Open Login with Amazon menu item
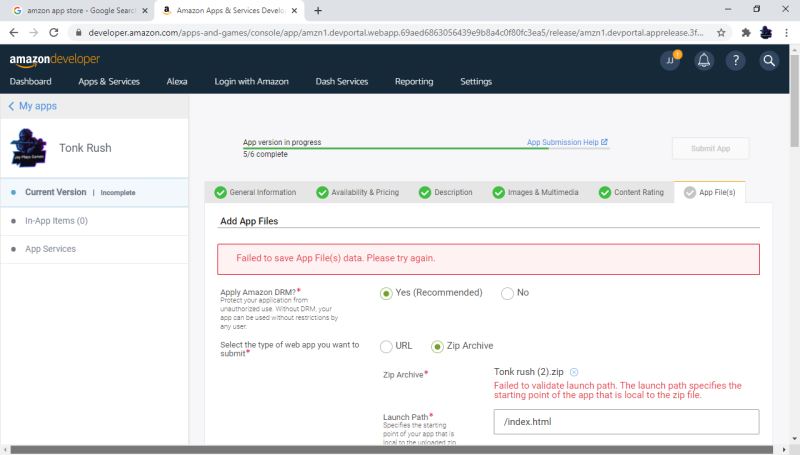The height and width of the screenshot is (455, 800). pos(252,82)
